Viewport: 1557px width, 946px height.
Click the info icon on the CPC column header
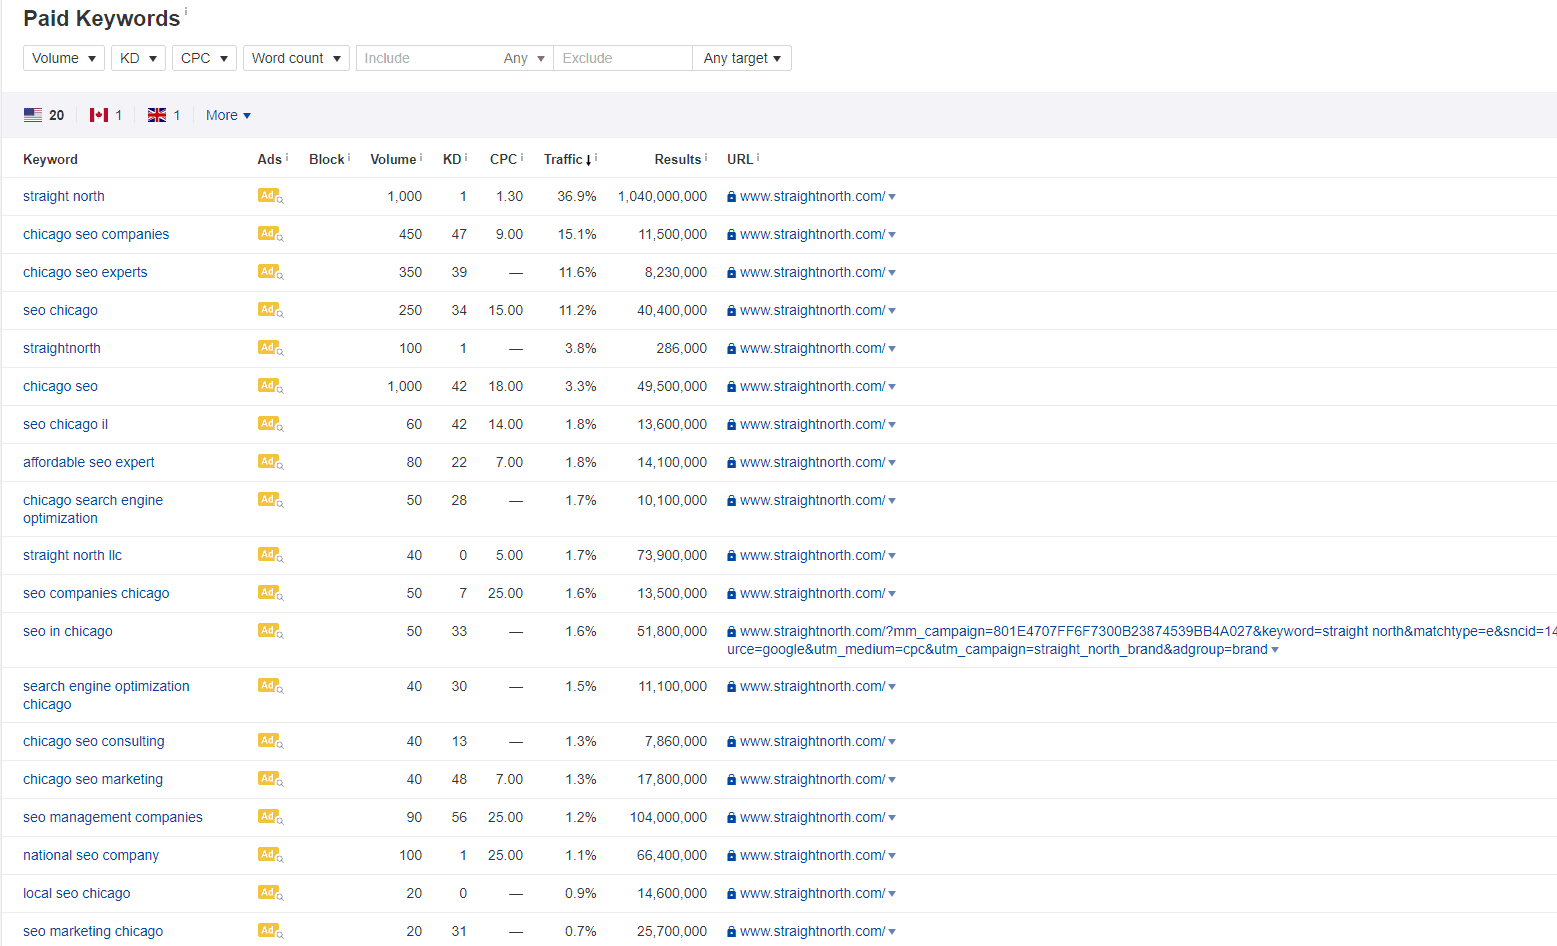(x=521, y=155)
